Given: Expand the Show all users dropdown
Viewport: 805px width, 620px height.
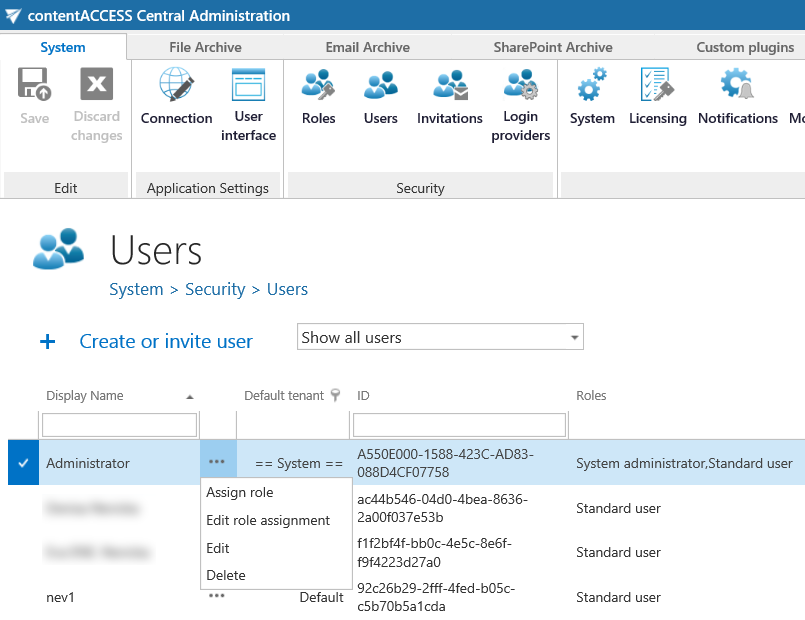Looking at the screenshot, I should click(440, 338).
